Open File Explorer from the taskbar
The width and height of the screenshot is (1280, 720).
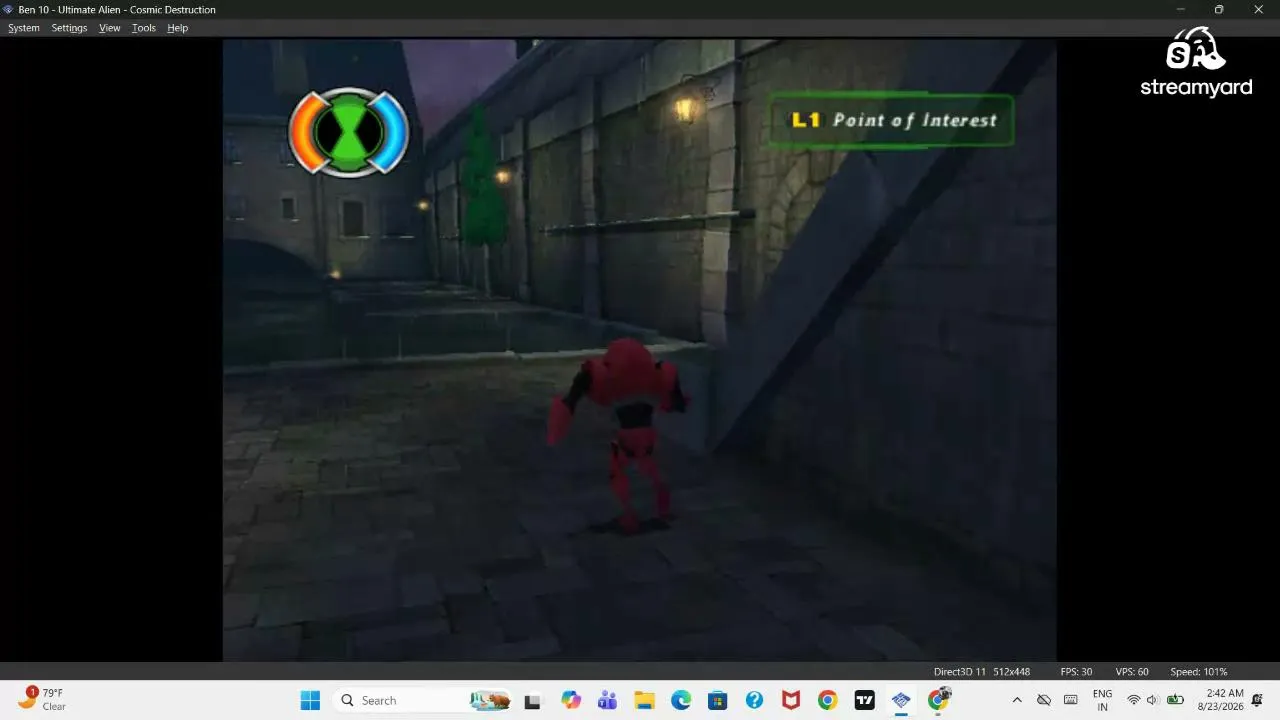(x=644, y=701)
